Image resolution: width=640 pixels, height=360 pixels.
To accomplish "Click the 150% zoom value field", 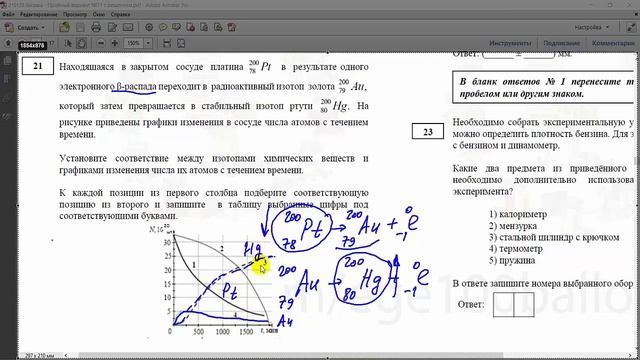I will 133,43.
